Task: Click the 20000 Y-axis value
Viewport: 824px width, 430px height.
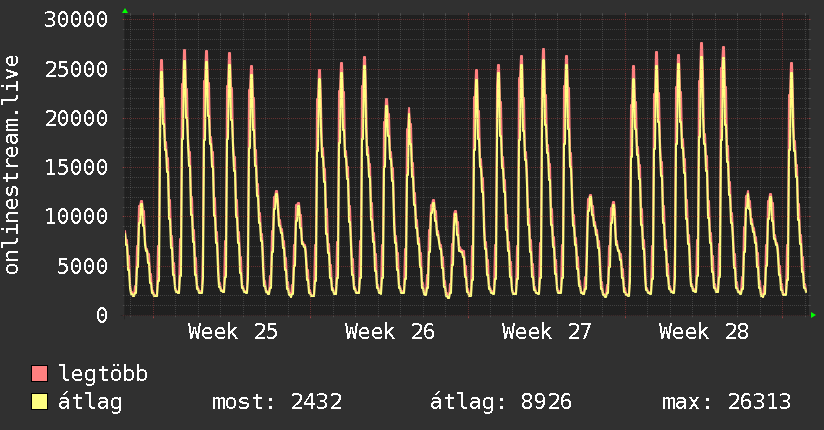Action: (x=76, y=118)
